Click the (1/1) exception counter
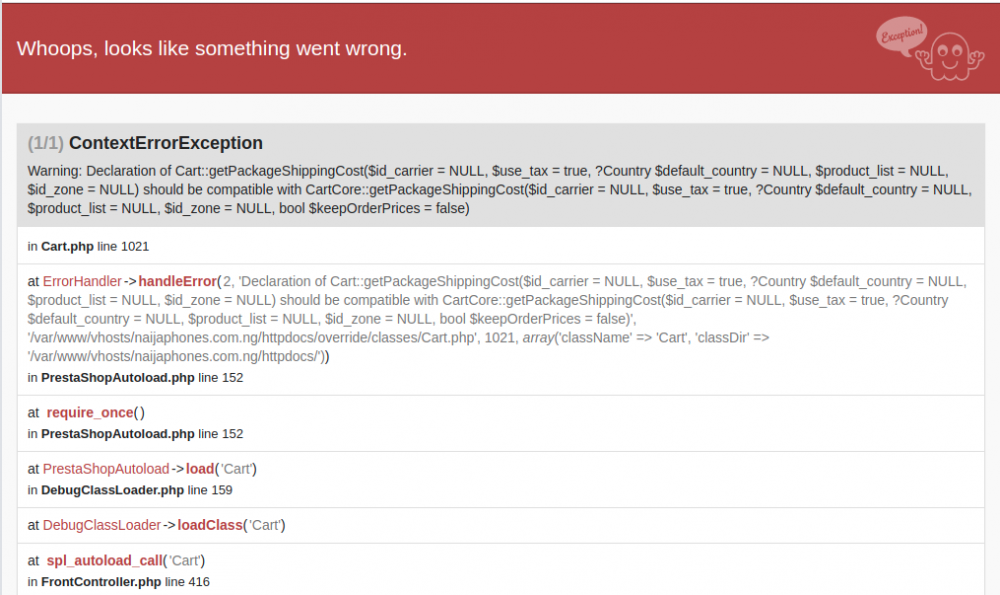Image resolution: width=1000 pixels, height=595 pixels. tap(46, 143)
